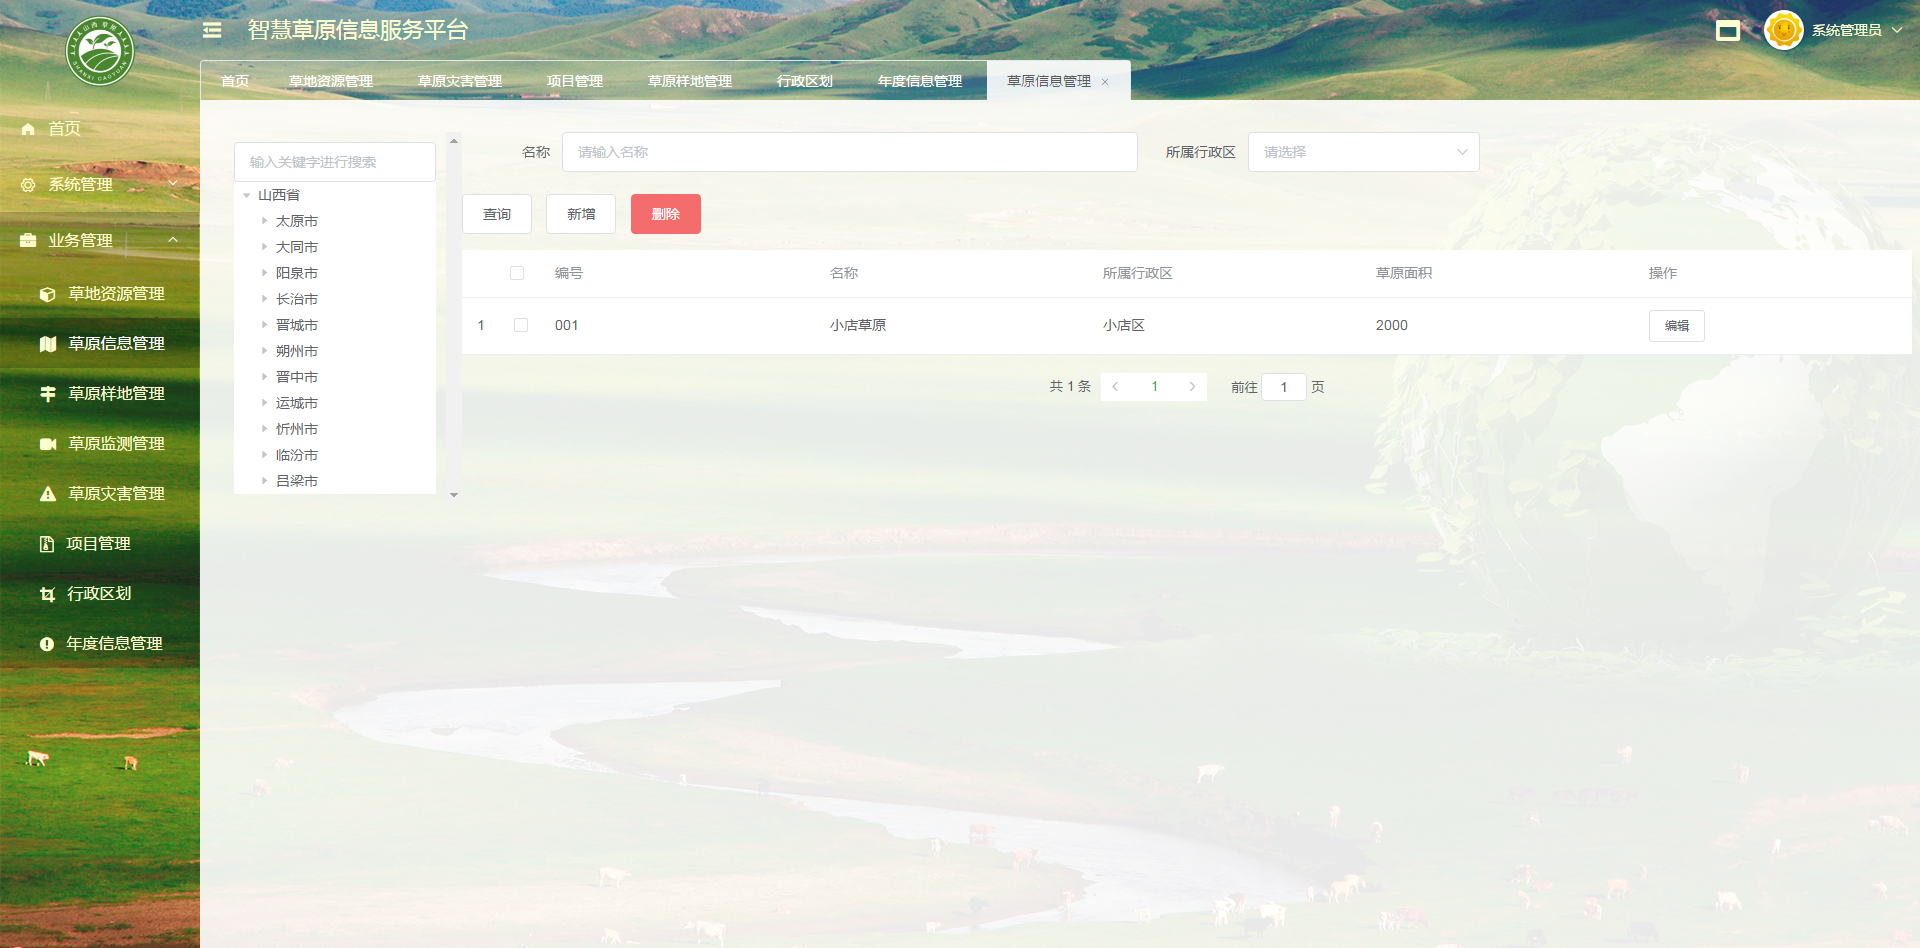
Task: Click the red 删除 button
Action: [665, 214]
